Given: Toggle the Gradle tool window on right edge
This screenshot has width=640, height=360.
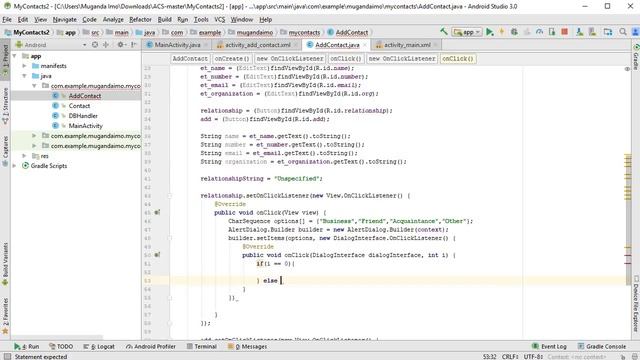Looking at the screenshot, I should (x=636, y=57).
